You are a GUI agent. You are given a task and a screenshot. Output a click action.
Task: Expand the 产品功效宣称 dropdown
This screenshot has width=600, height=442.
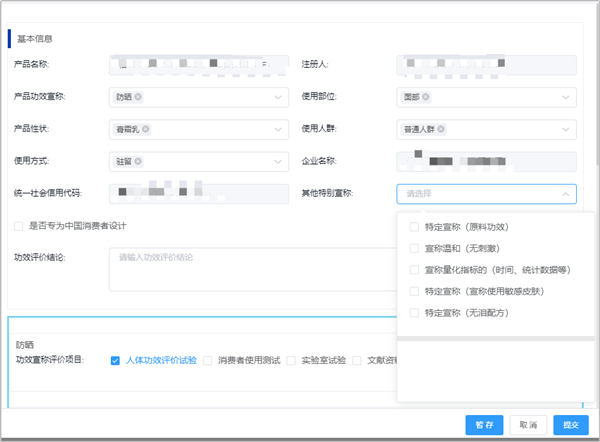tap(277, 97)
